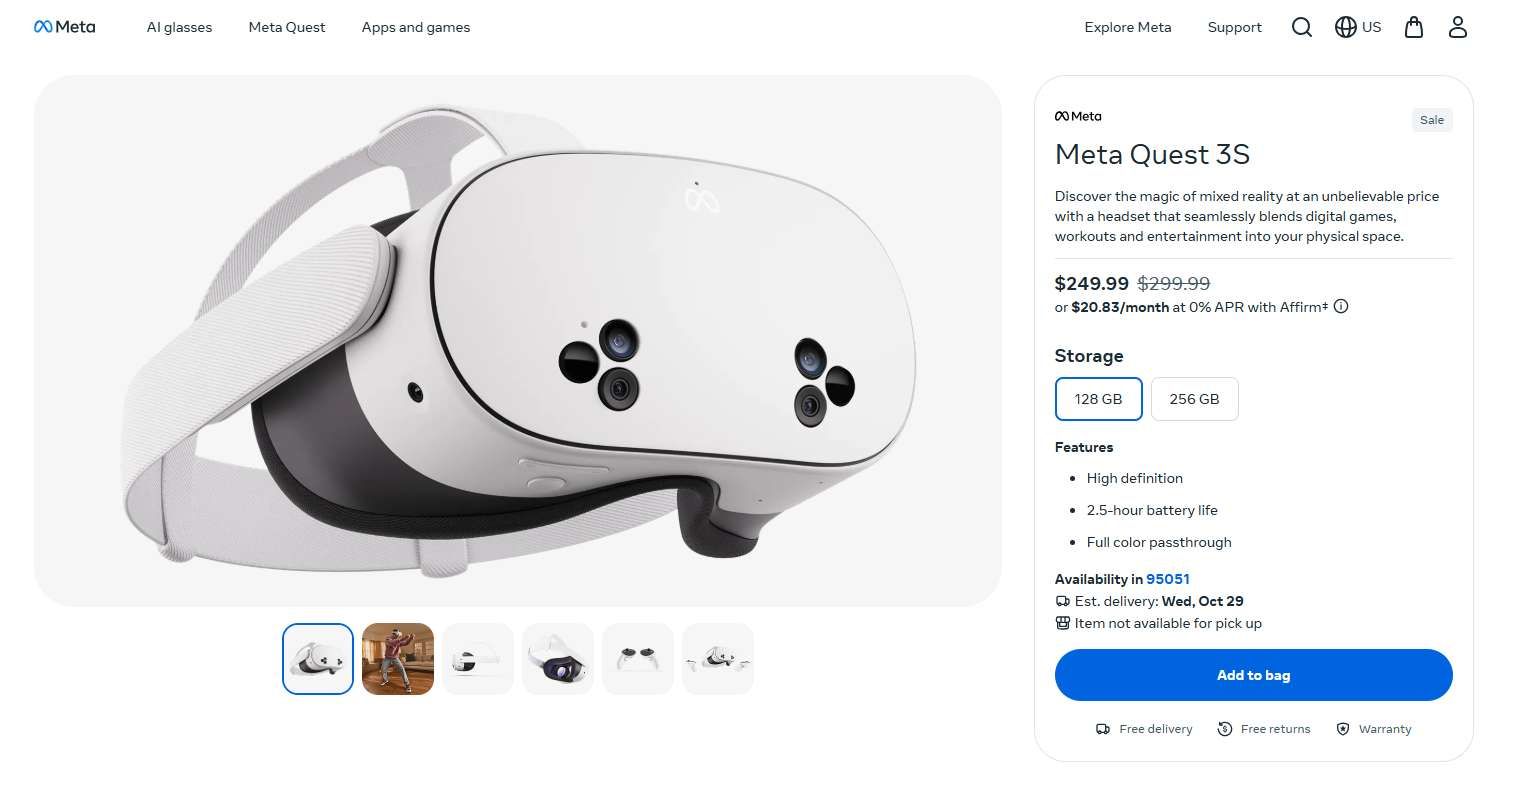The height and width of the screenshot is (811, 1528).
Task: Expand the Meta Quest menu
Action: (287, 27)
